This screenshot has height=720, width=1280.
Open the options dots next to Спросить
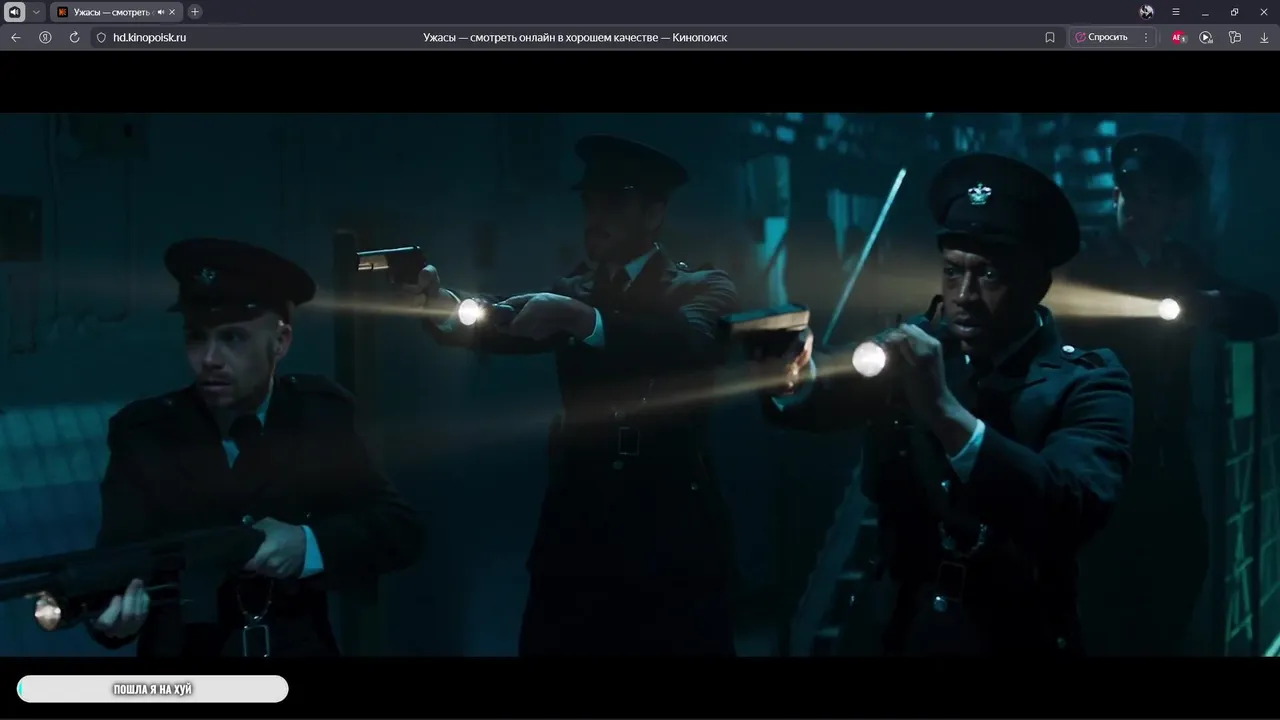[1146, 37]
